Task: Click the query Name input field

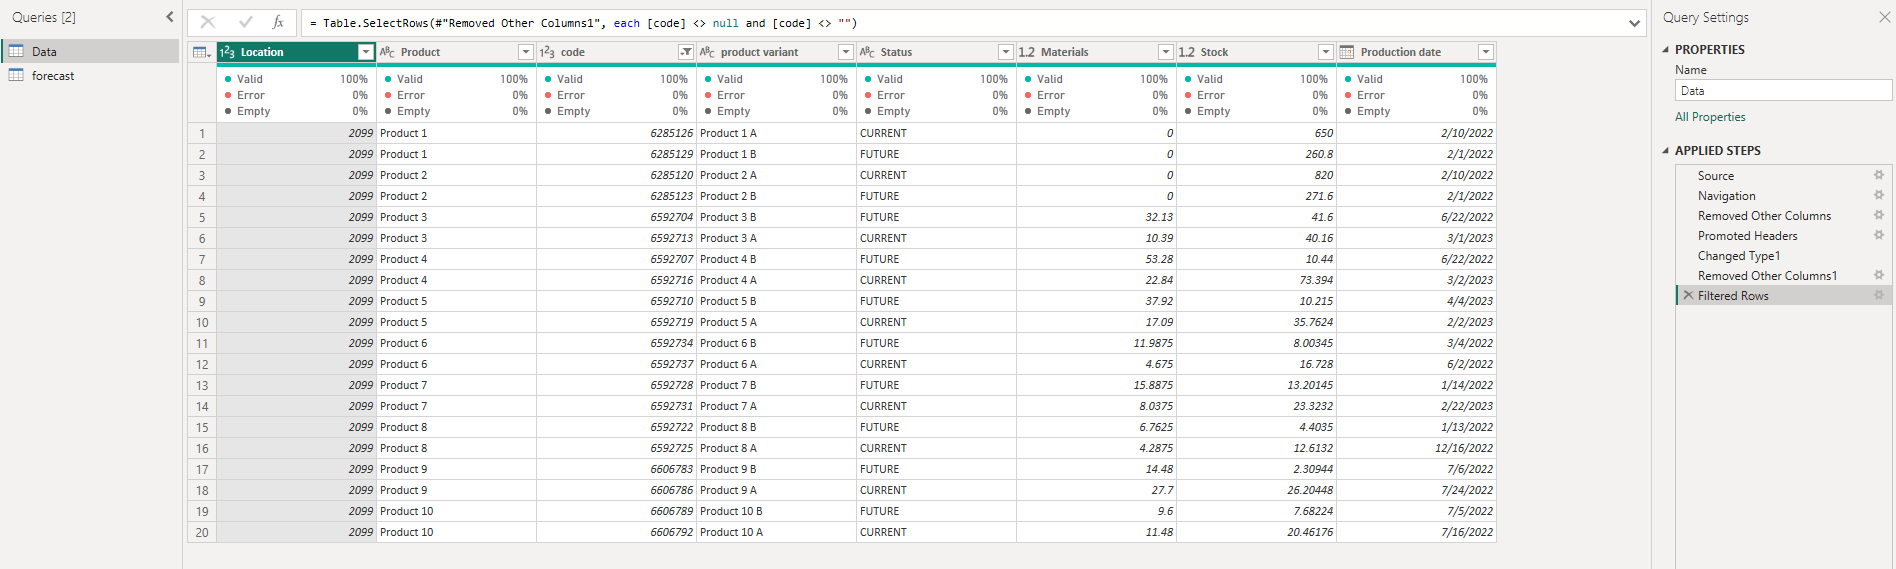Action: tap(1783, 91)
